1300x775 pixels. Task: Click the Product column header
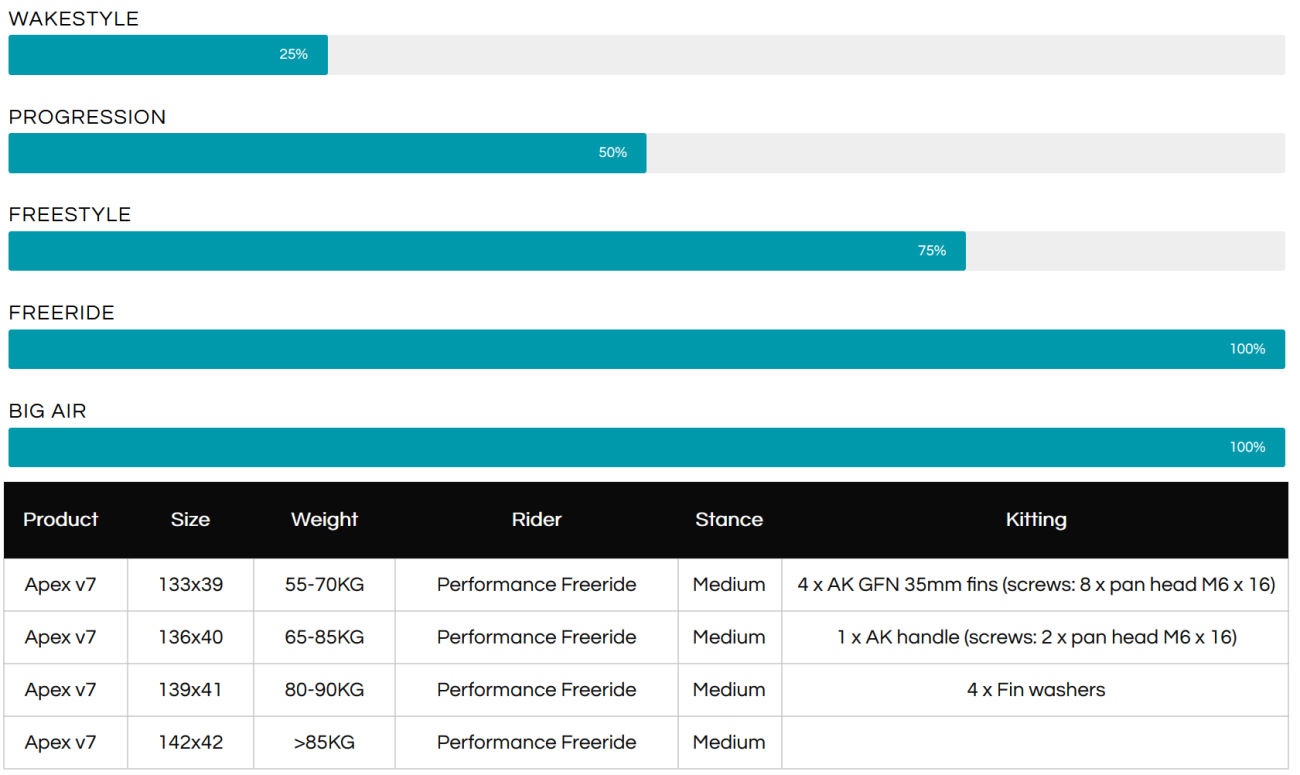(61, 520)
